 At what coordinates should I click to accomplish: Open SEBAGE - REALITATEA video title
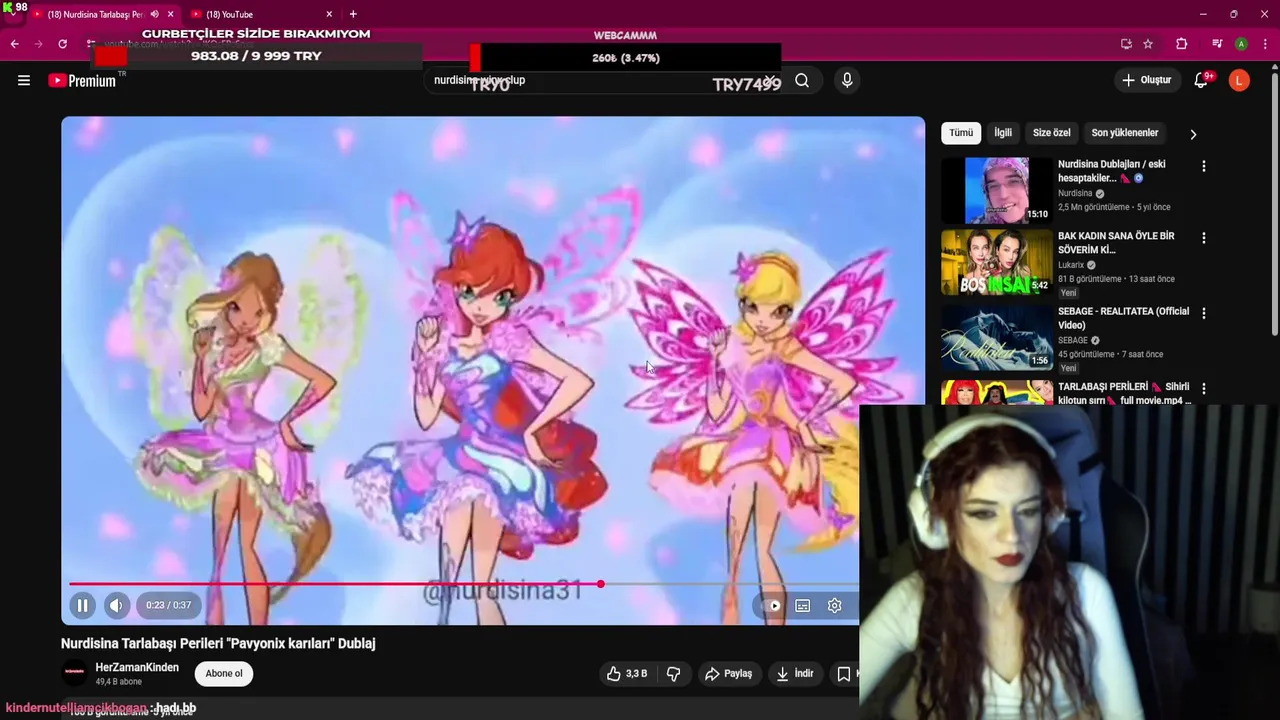[1123, 318]
